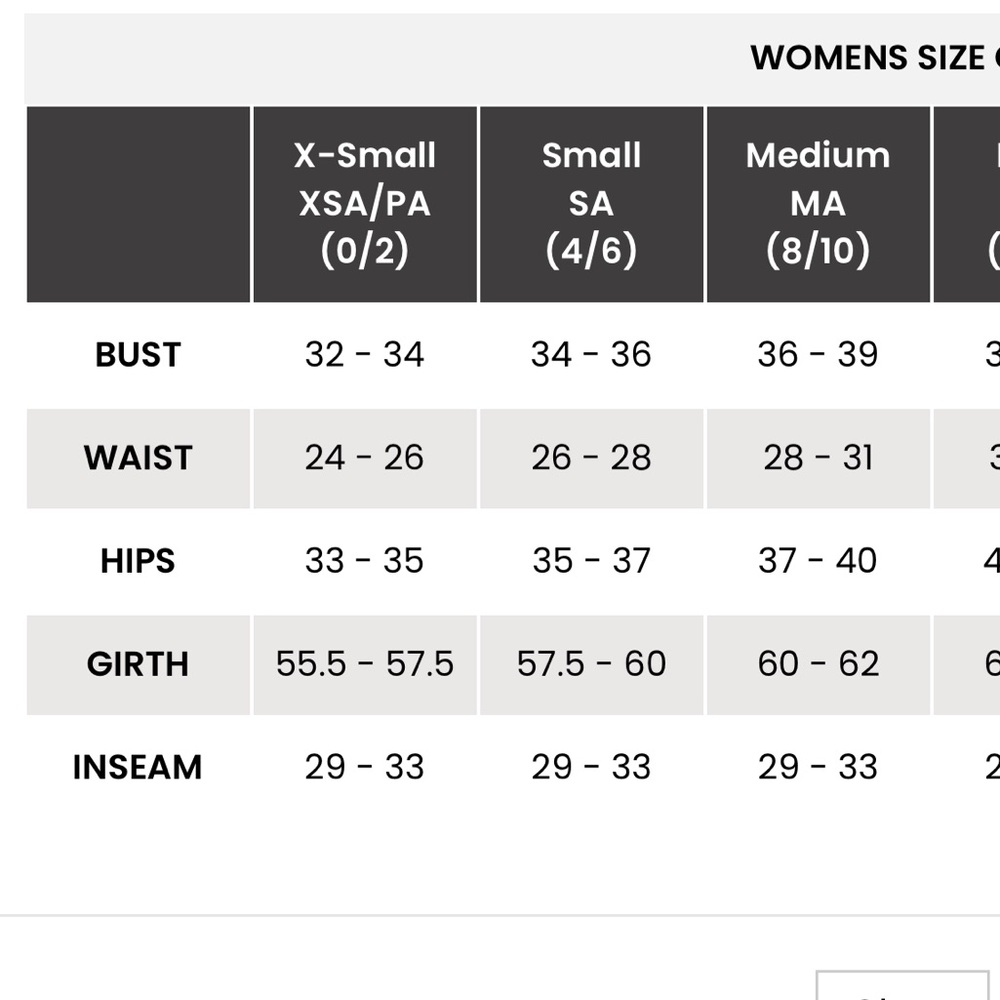
Task: Click the Medium waist value 28 - 31
Action: (818, 458)
